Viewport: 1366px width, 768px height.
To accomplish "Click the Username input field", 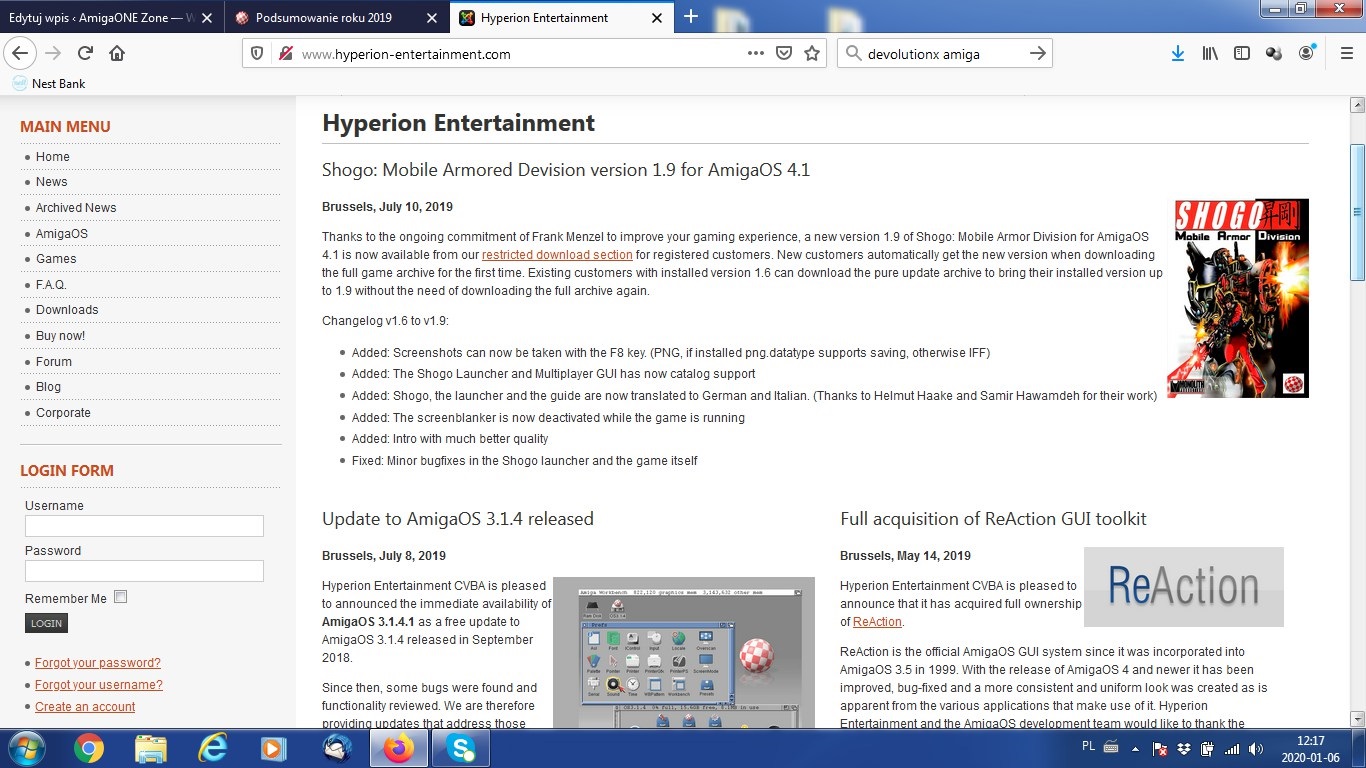I will pyautogui.click(x=144, y=526).
